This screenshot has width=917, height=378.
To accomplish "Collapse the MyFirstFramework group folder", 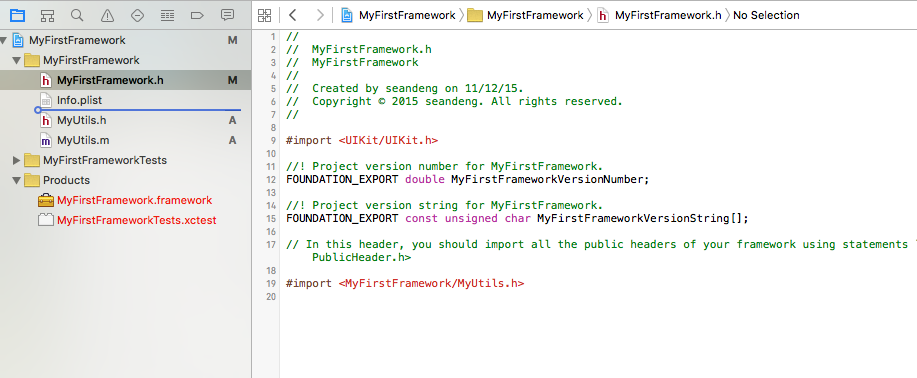I will click(x=16, y=60).
